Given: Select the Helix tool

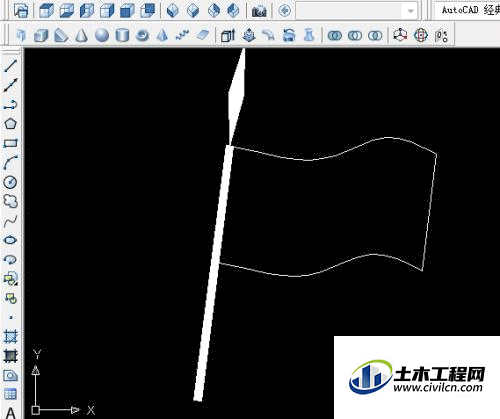Looking at the screenshot, I should pyautogui.click(x=182, y=35).
